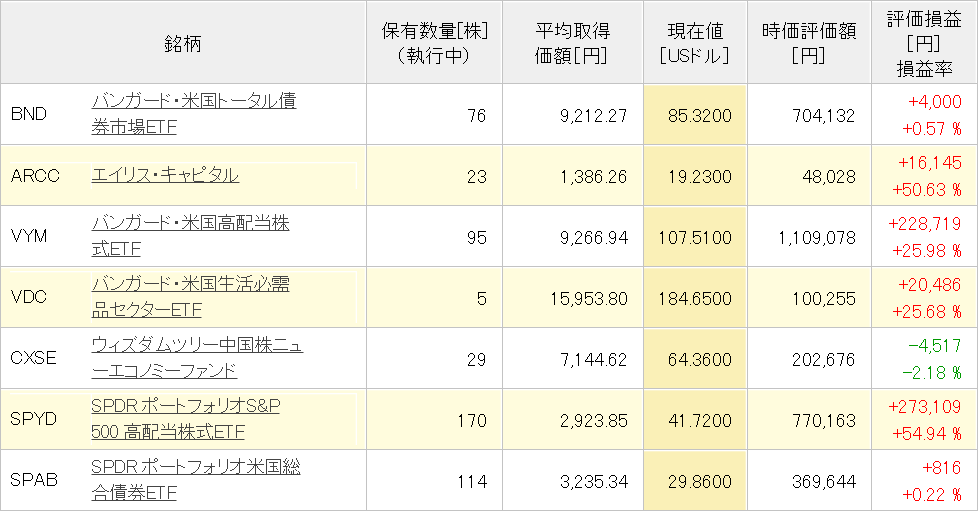Open the SPDR ポートフォリオS&P 500 高配当株式ETF link
The width and height of the screenshot is (978, 511).
185,407
